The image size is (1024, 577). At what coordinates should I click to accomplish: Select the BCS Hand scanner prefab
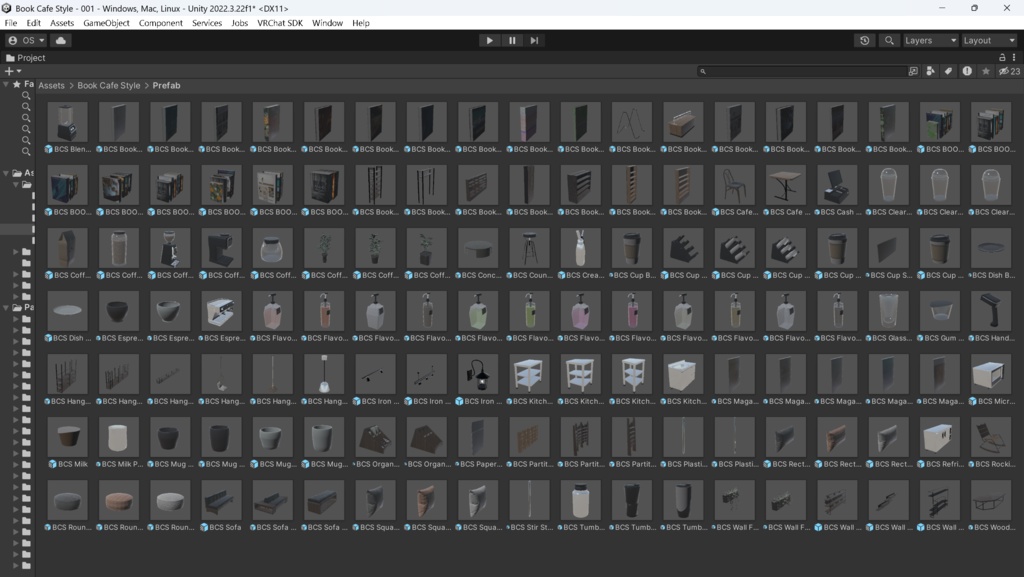[991, 311]
